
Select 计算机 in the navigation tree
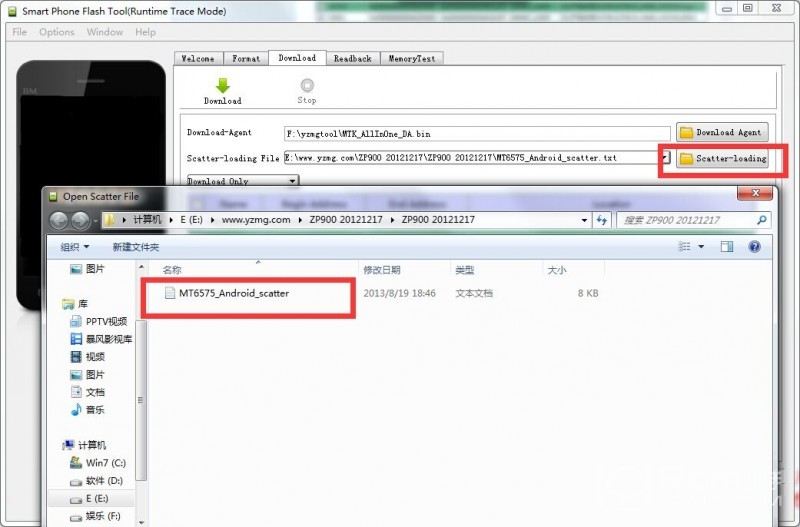(x=84, y=445)
